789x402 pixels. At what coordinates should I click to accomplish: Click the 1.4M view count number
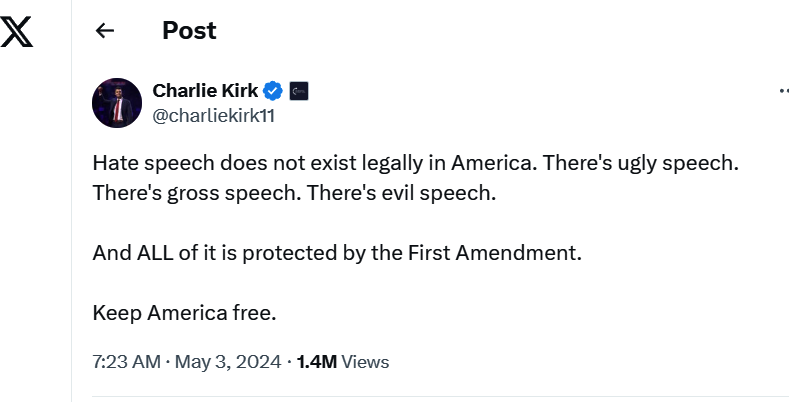pos(316,361)
